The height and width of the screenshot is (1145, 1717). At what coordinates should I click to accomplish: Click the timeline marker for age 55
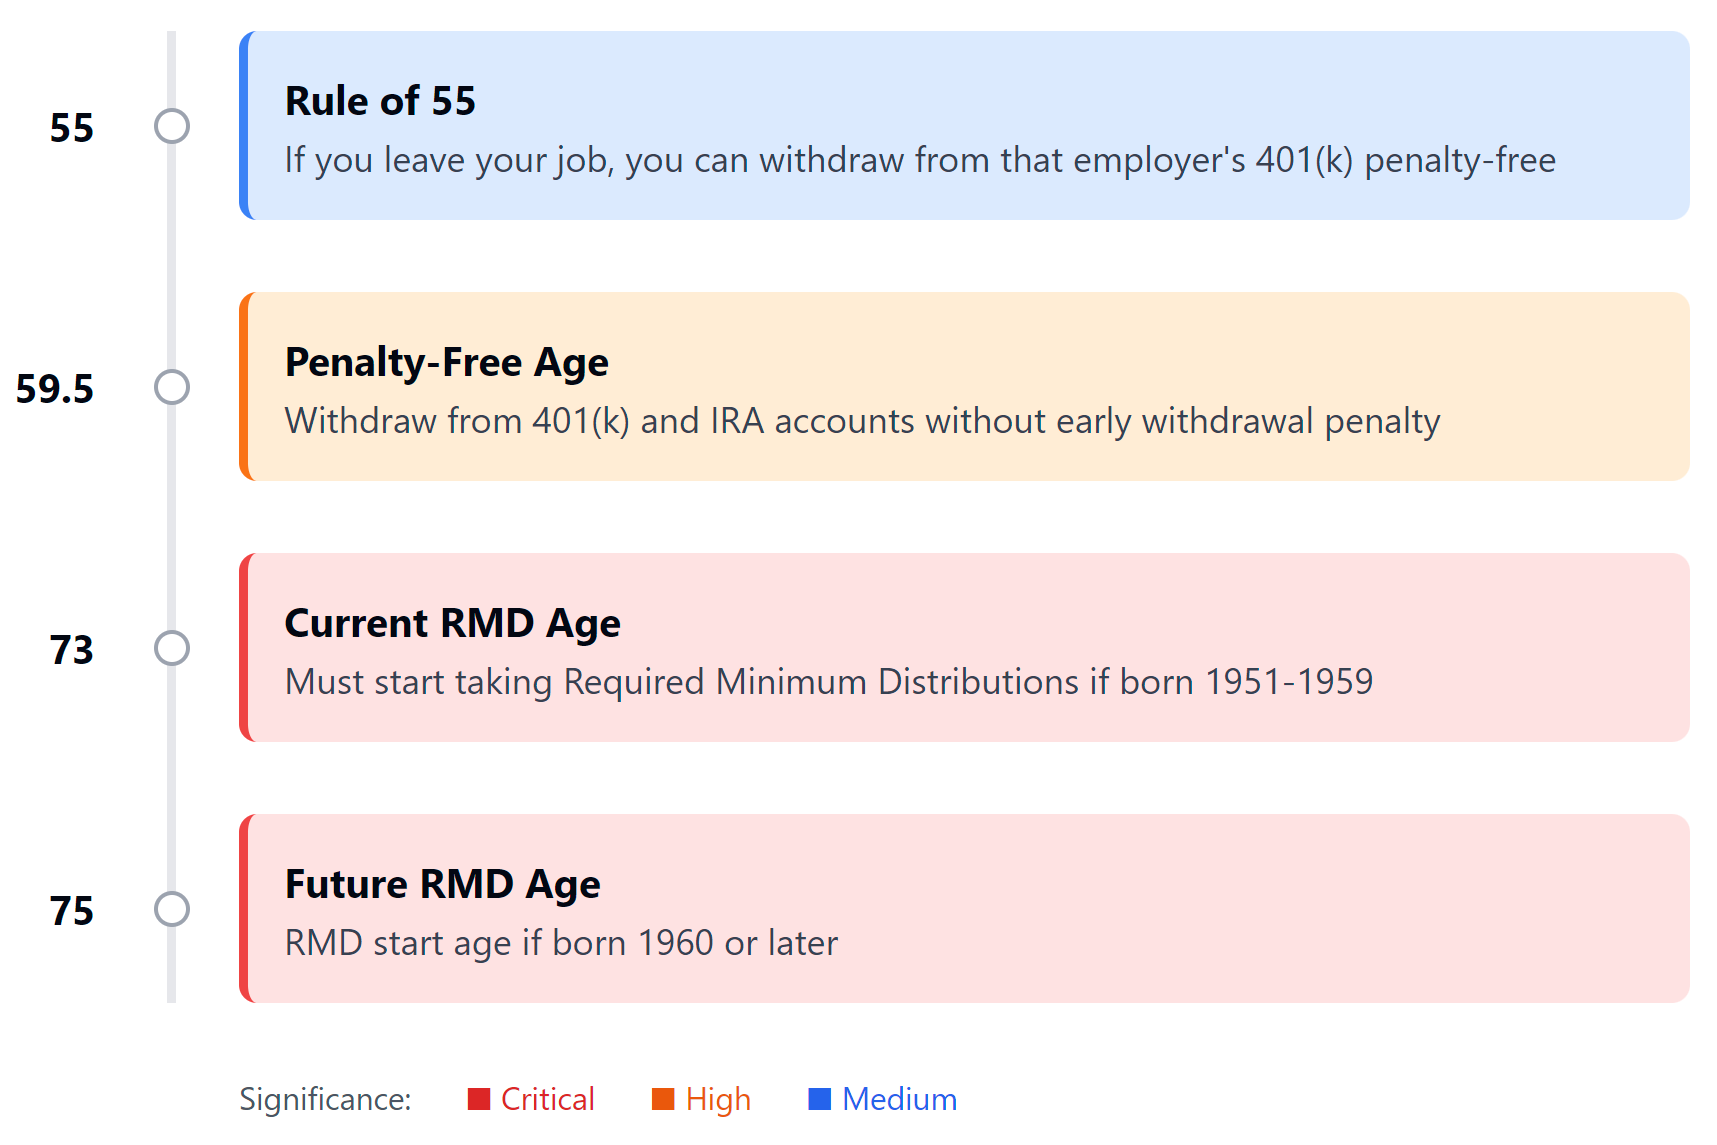click(x=172, y=126)
